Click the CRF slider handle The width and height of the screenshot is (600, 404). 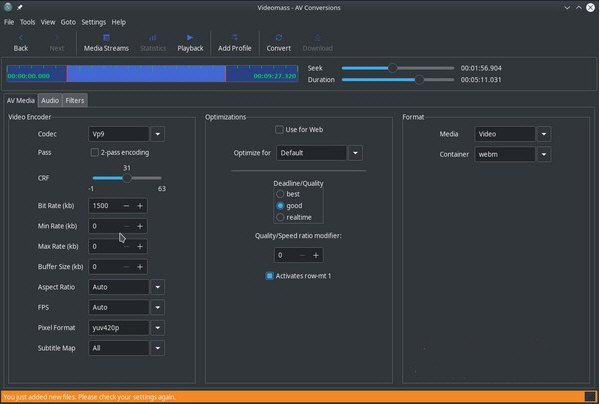[127, 178]
